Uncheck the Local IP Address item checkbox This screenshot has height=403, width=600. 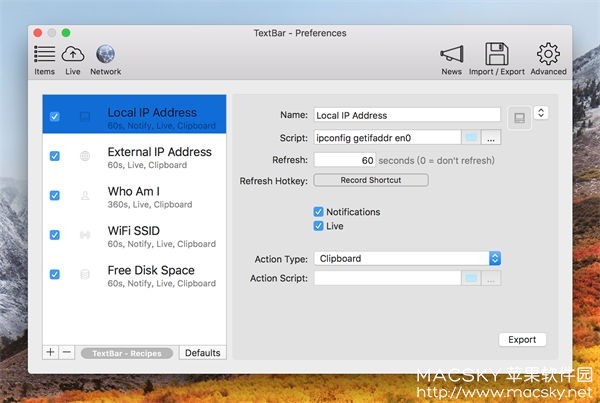click(55, 116)
